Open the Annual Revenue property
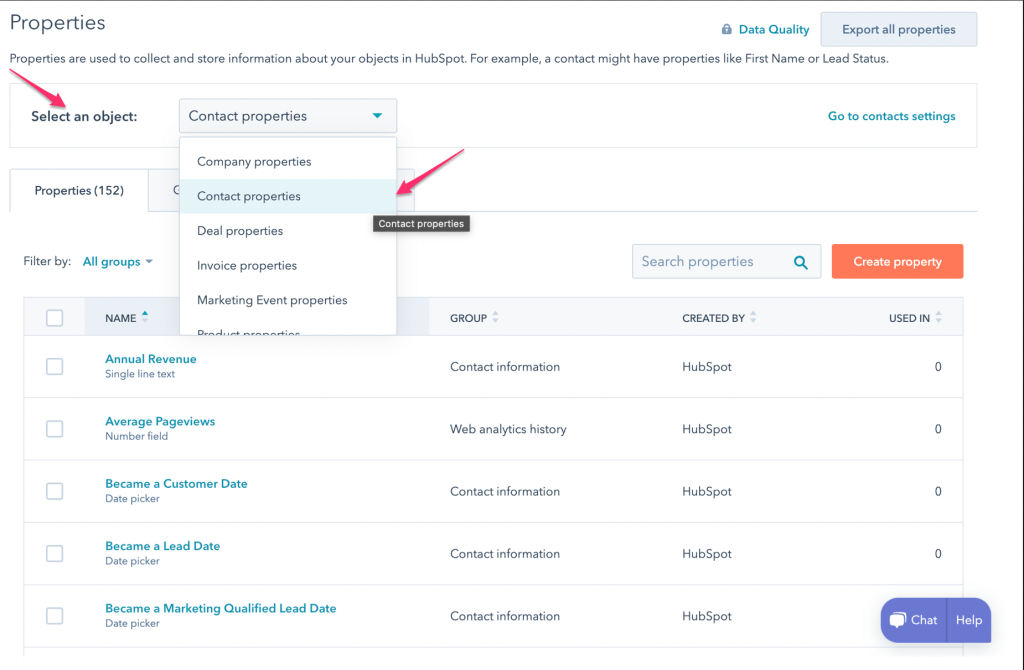Screen dimensions: 1024x670 point(151,359)
